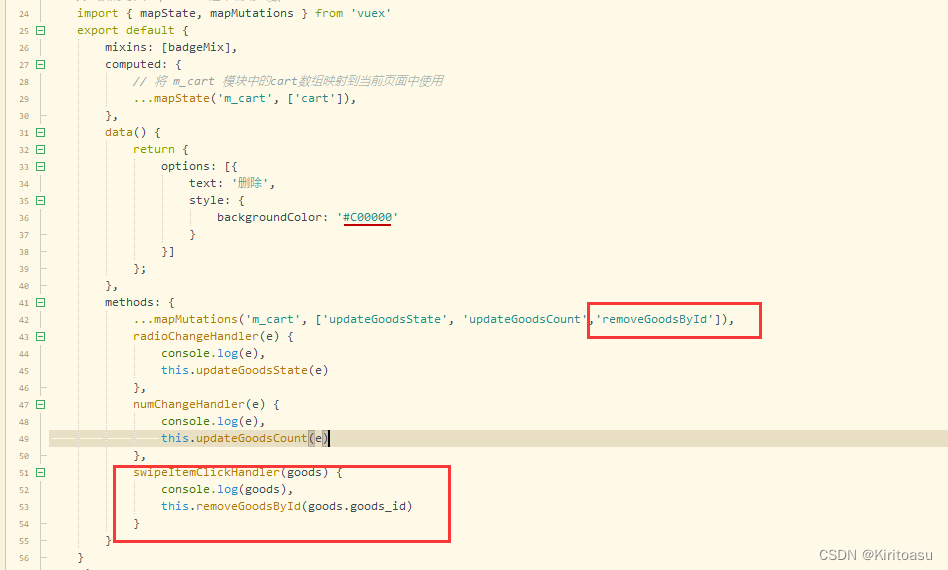The width and height of the screenshot is (948, 570).
Task: Click mapState in the line 24 import
Action: pyautogui.click(x=167, y=13)
